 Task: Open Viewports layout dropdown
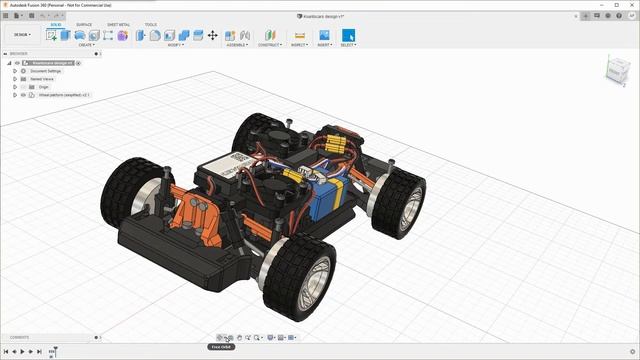[x=292, y=338]
